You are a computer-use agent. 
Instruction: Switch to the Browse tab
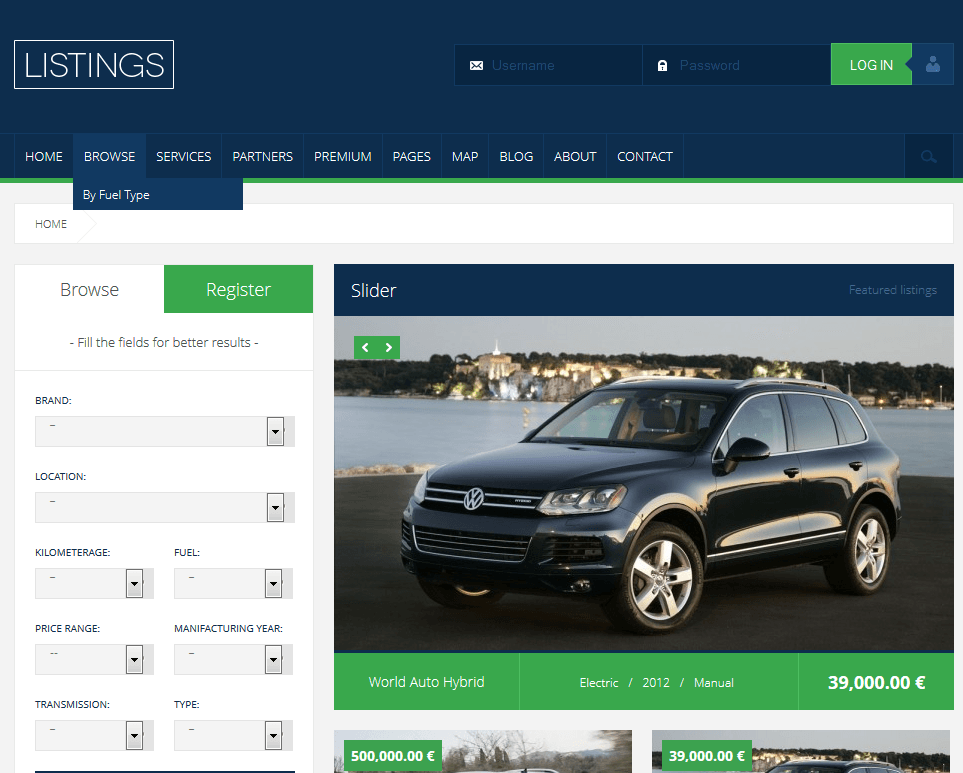coord(90,289)
